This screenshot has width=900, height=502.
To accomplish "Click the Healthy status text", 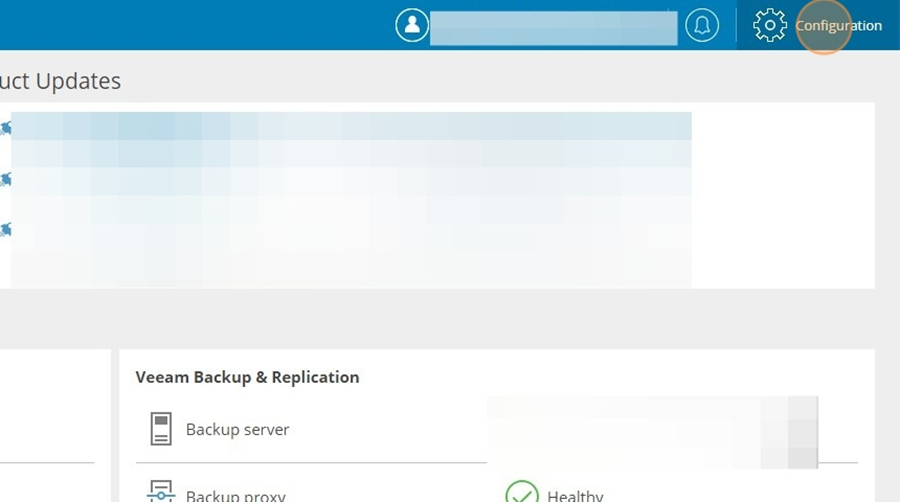I will (x=575, y=495).
